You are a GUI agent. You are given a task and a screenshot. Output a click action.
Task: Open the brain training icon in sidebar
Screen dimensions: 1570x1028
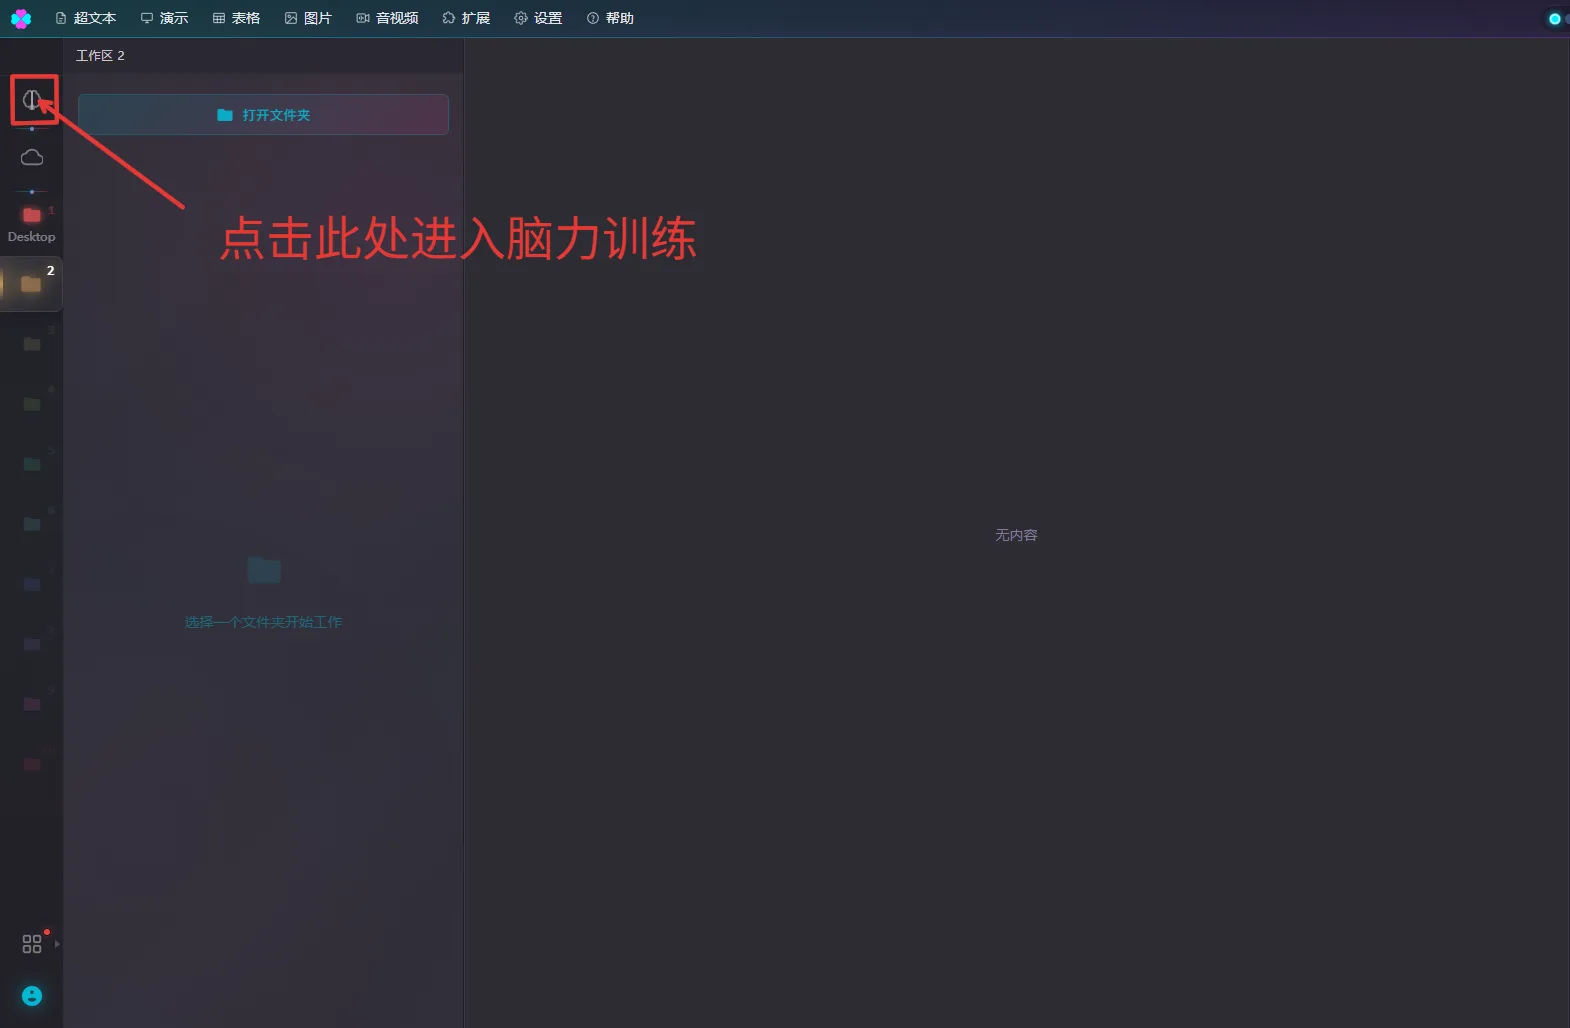(32, 99)
